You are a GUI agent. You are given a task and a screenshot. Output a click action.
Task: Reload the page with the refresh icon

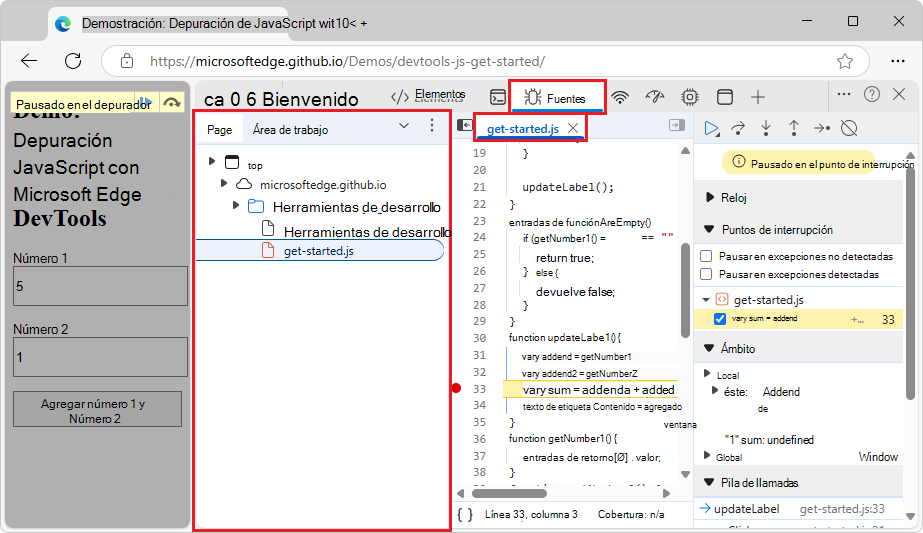coord(73,61)
